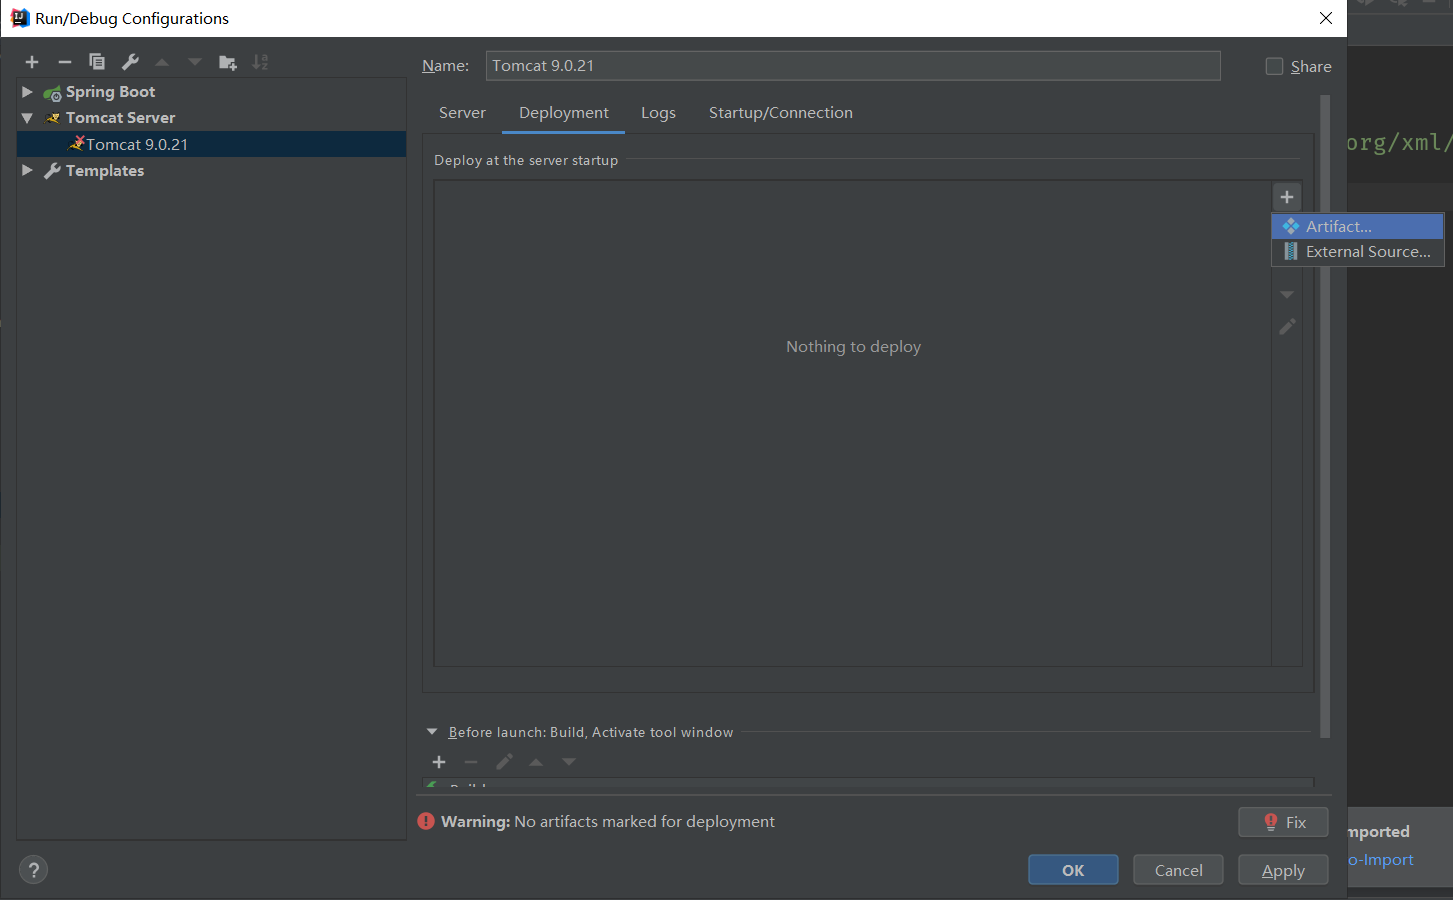Enable the Share checkbox

point(1274,66)
